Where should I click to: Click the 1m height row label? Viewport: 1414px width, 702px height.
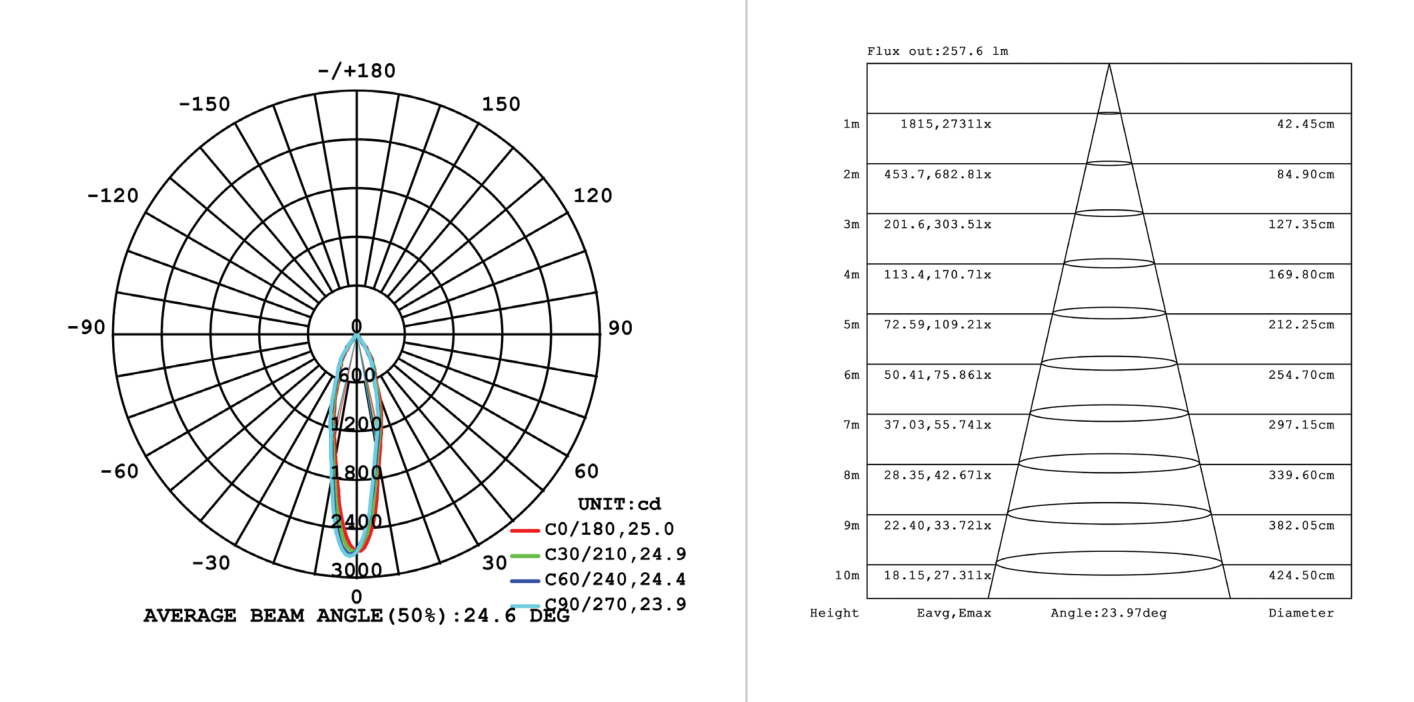click(x=851, y=125)
